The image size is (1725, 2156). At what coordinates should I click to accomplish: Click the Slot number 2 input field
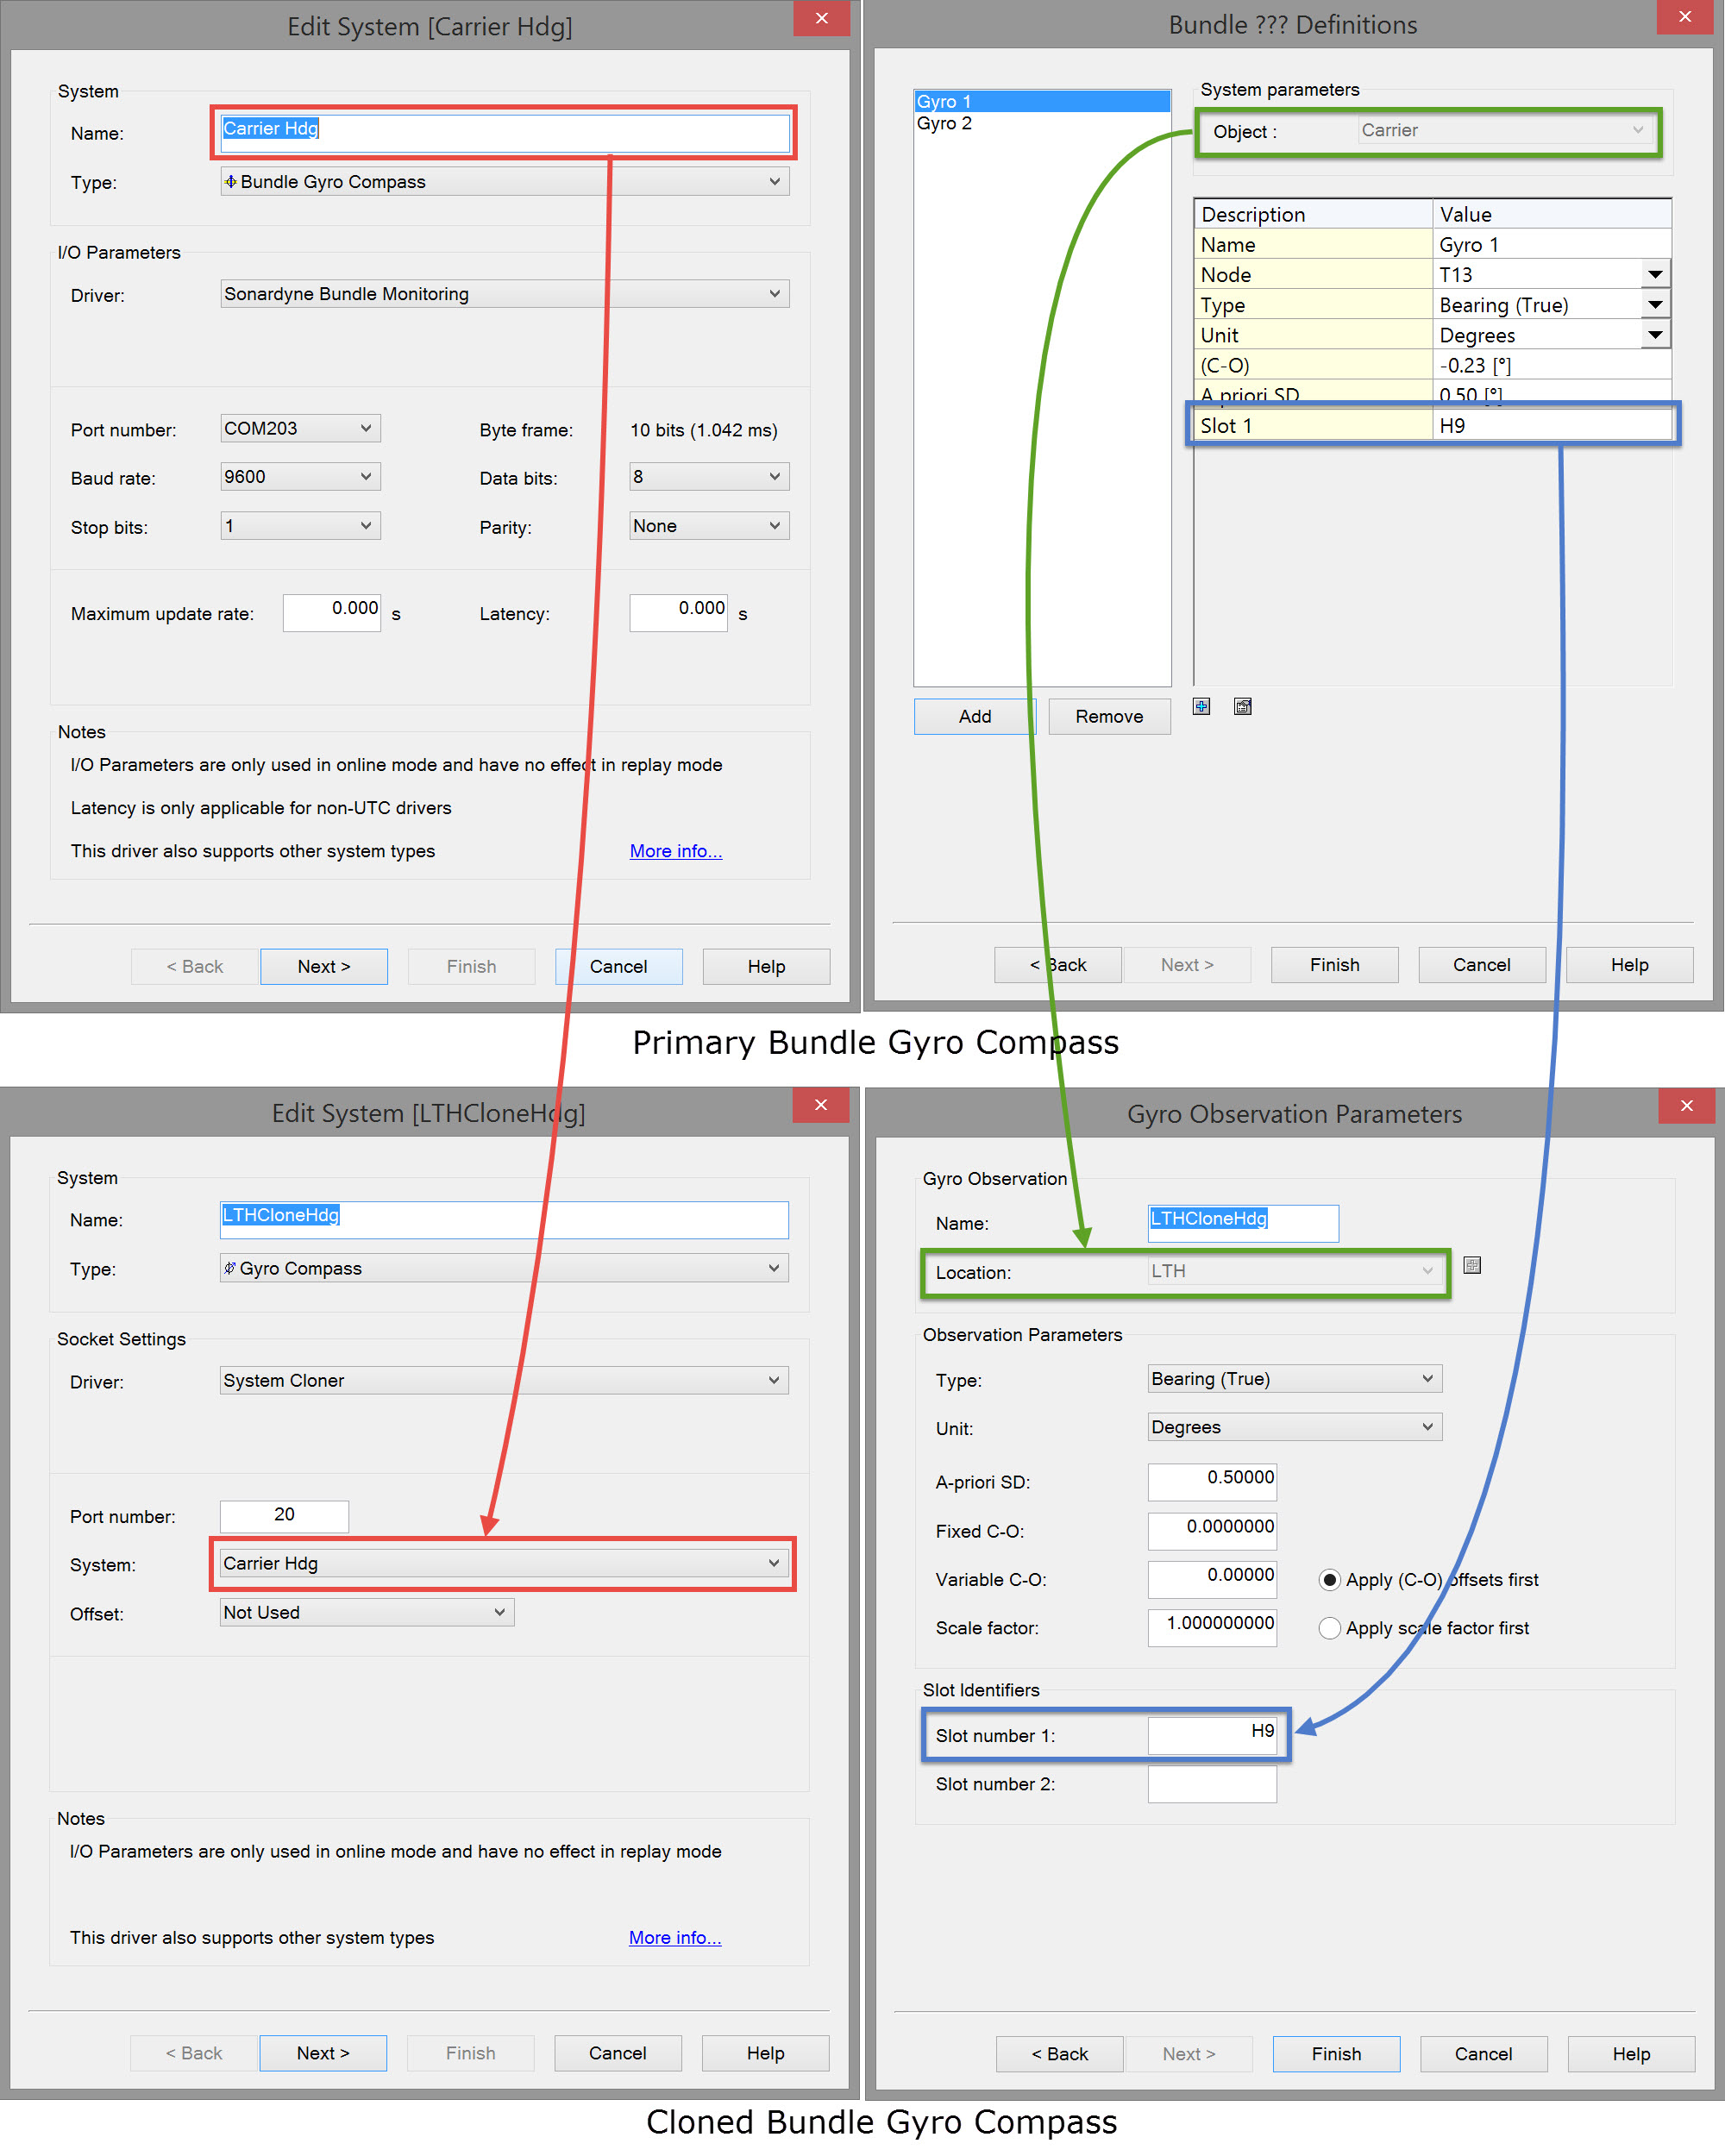click(x=1211, y=1784)
